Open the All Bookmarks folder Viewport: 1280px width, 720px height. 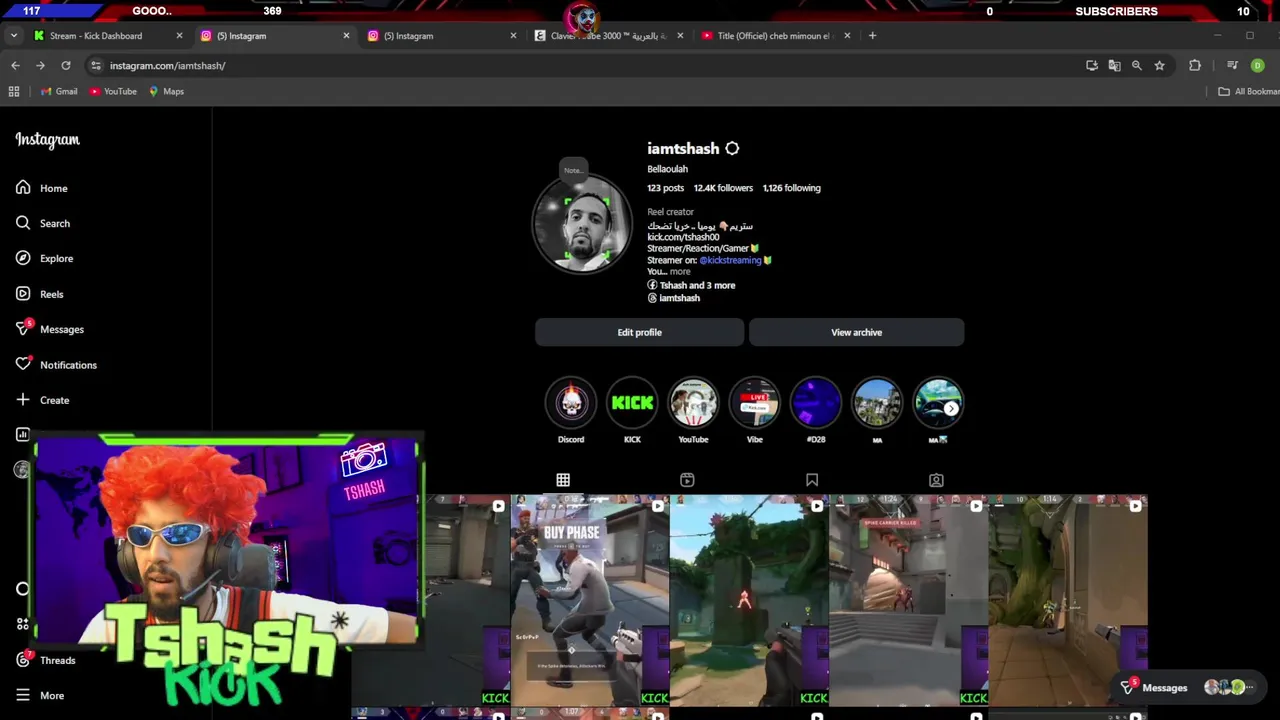tap(1248, 91)
